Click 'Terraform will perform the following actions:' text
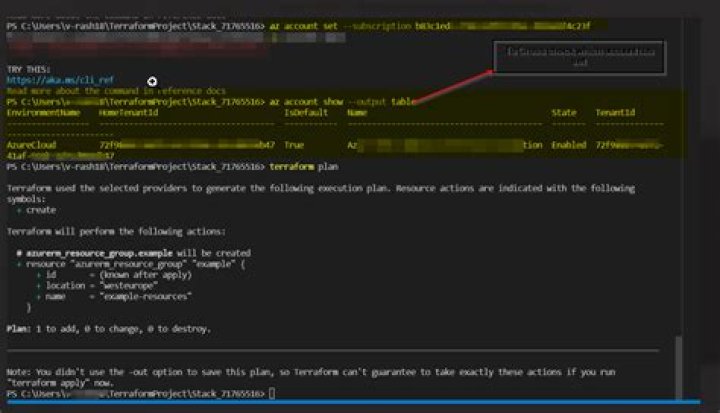 tap(116, 232)
